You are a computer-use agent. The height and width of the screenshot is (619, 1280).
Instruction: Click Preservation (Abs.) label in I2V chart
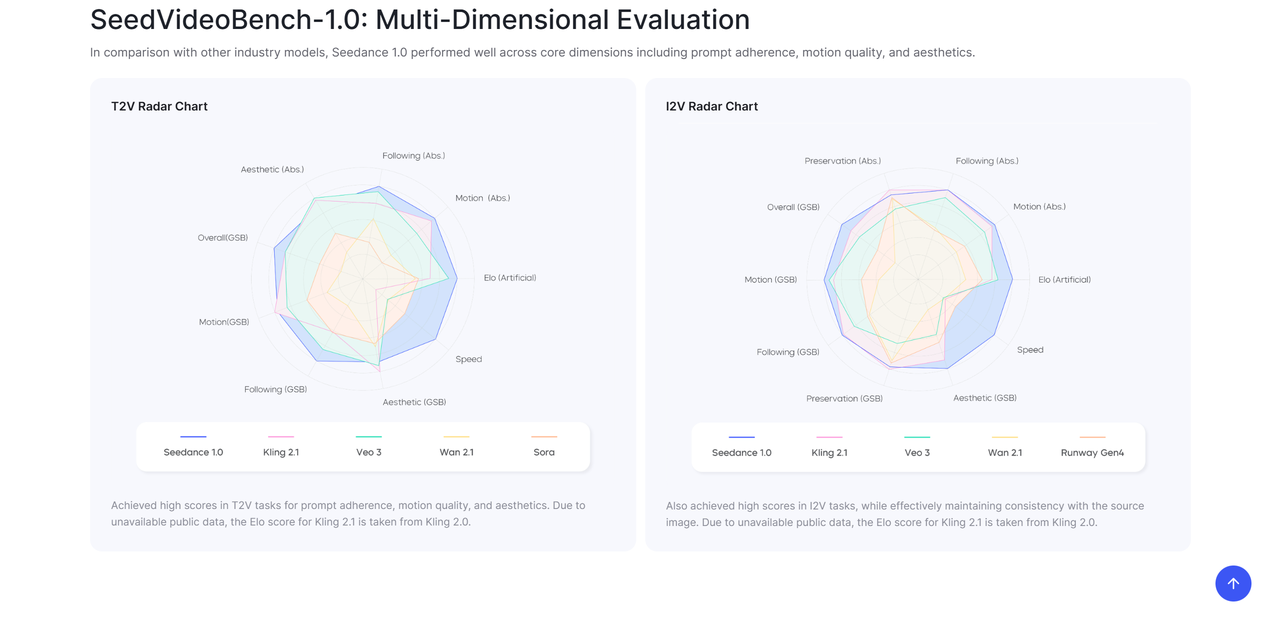pyautogui.click(x=842, y=161)
